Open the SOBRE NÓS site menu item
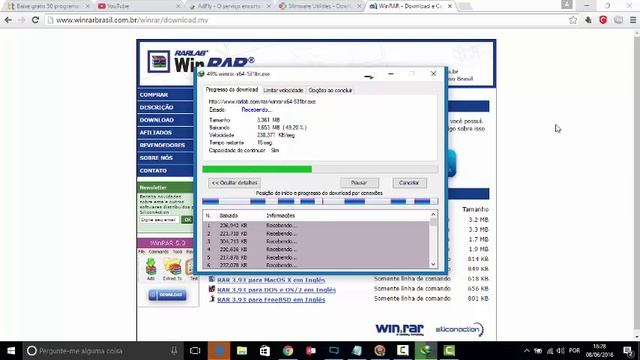This screenshot has width=640, height=360. tap(165, 158)
